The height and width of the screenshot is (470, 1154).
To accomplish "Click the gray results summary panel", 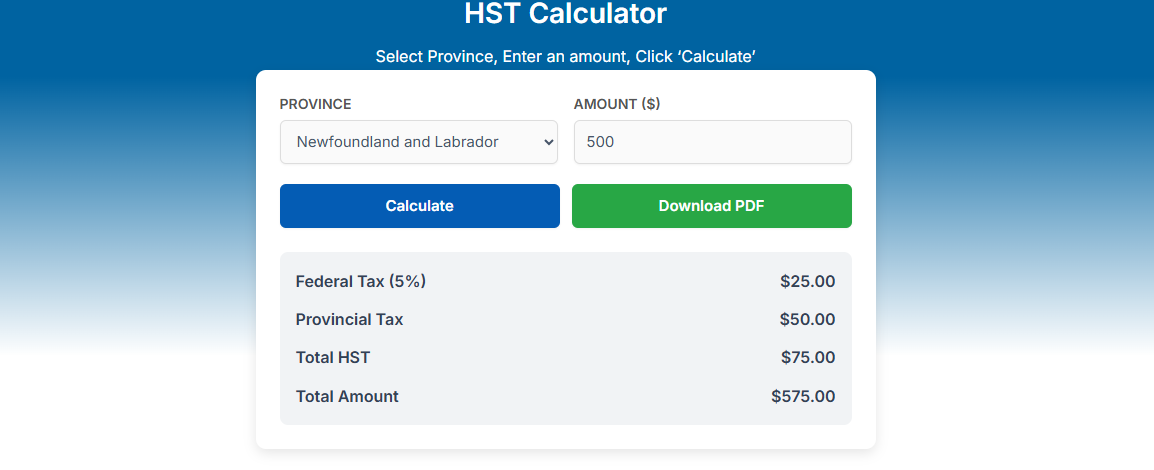I will coord(565,339).
